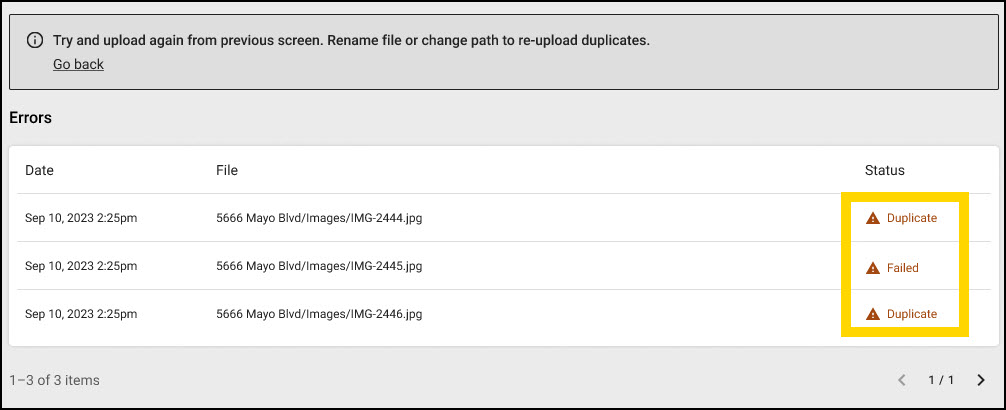Click the File column header

click(227, 171)
